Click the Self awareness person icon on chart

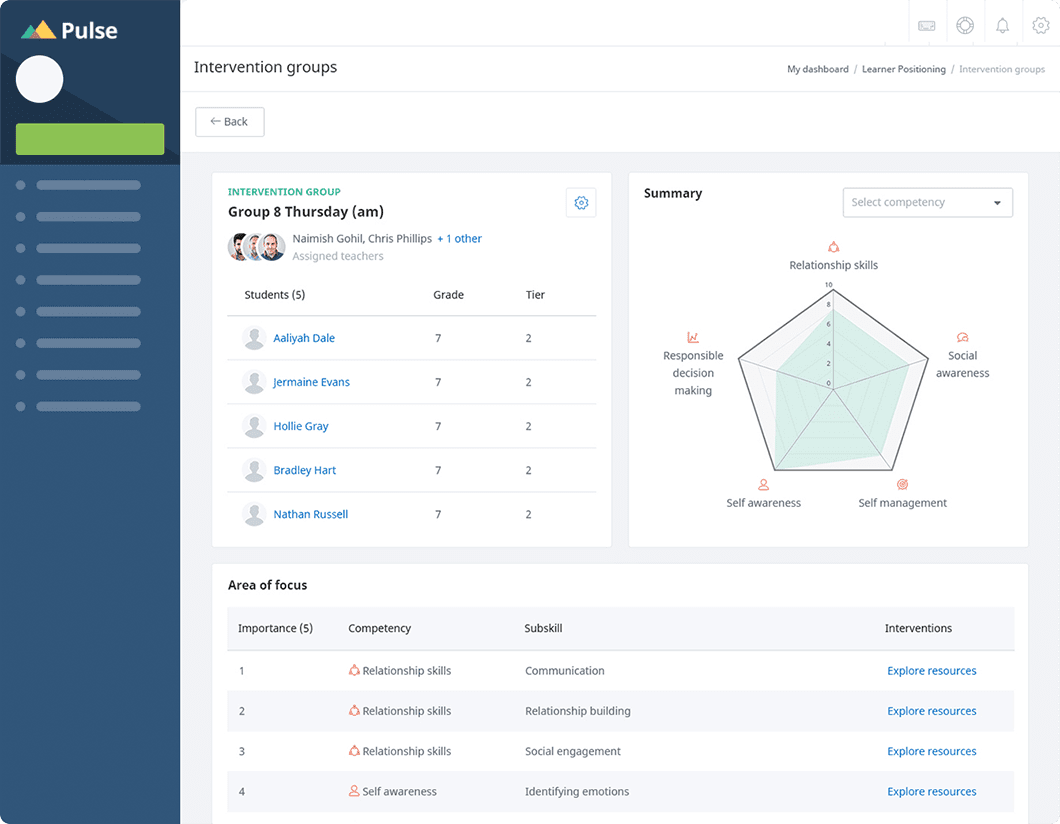tap(763, 485)
